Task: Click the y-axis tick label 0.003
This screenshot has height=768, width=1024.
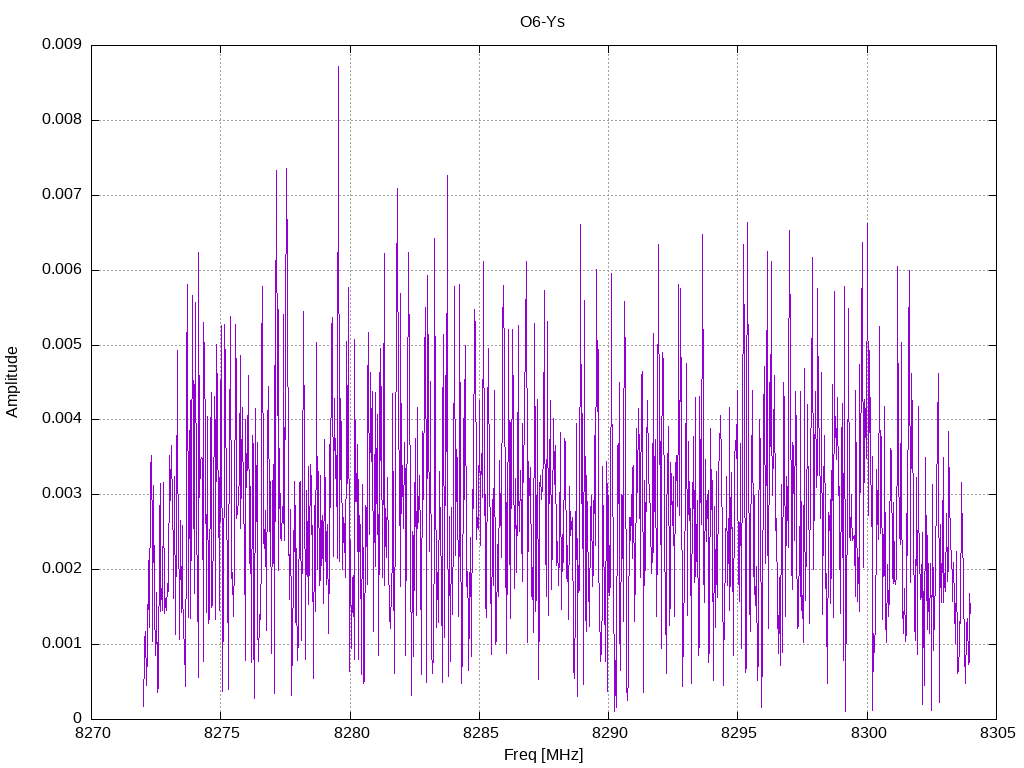Action: point(62,494)
